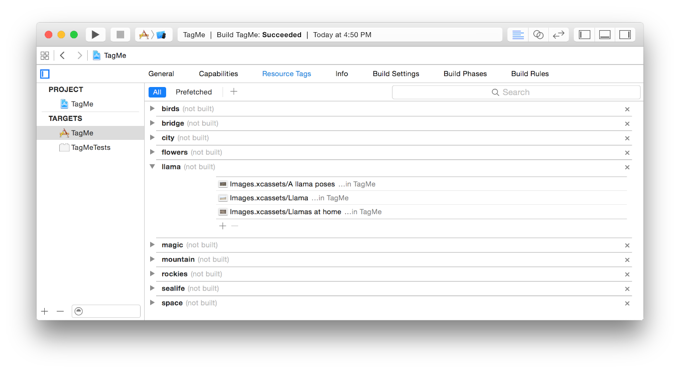Add a new resource tag
Image resolution: width=680 pixels, height=373 pixels.
coord(234,92)
